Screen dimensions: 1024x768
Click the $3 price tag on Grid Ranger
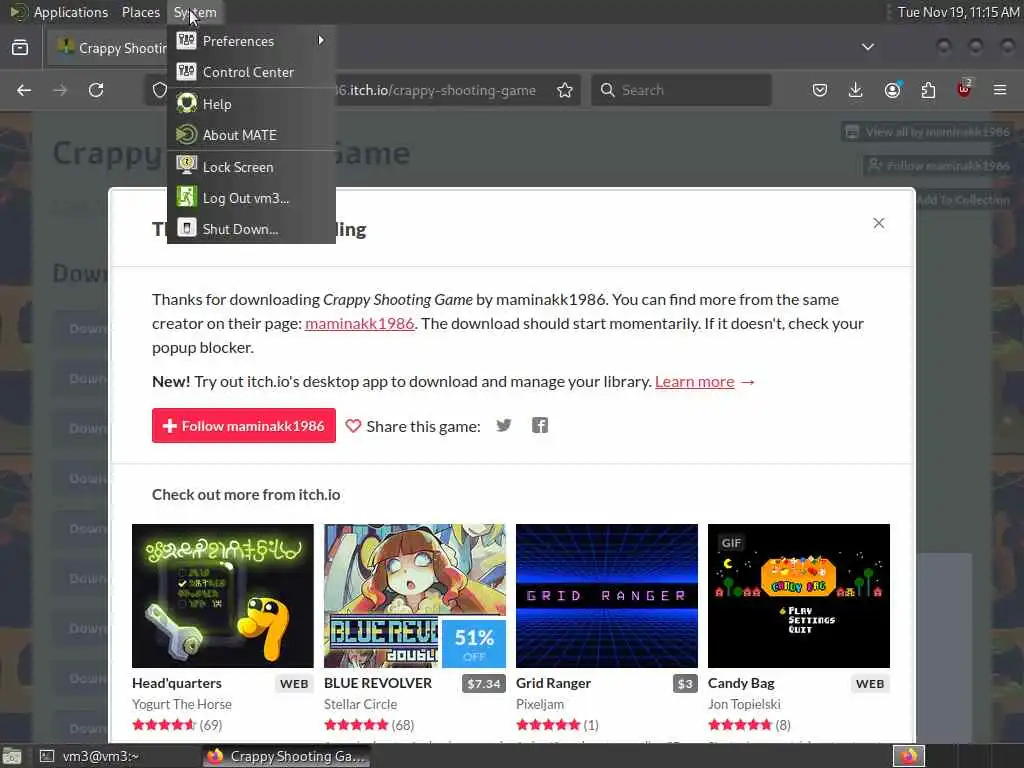tap(685, 684)
